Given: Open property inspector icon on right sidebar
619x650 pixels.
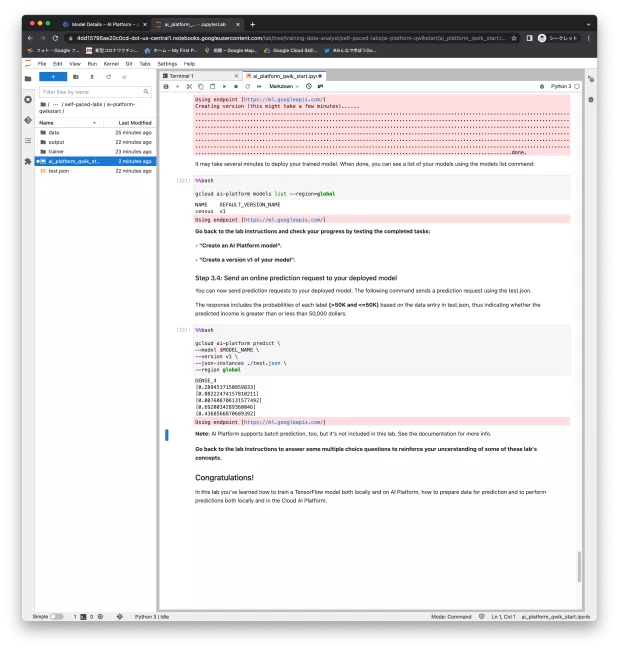Looking at the screenshot, I should pos(591,79).
